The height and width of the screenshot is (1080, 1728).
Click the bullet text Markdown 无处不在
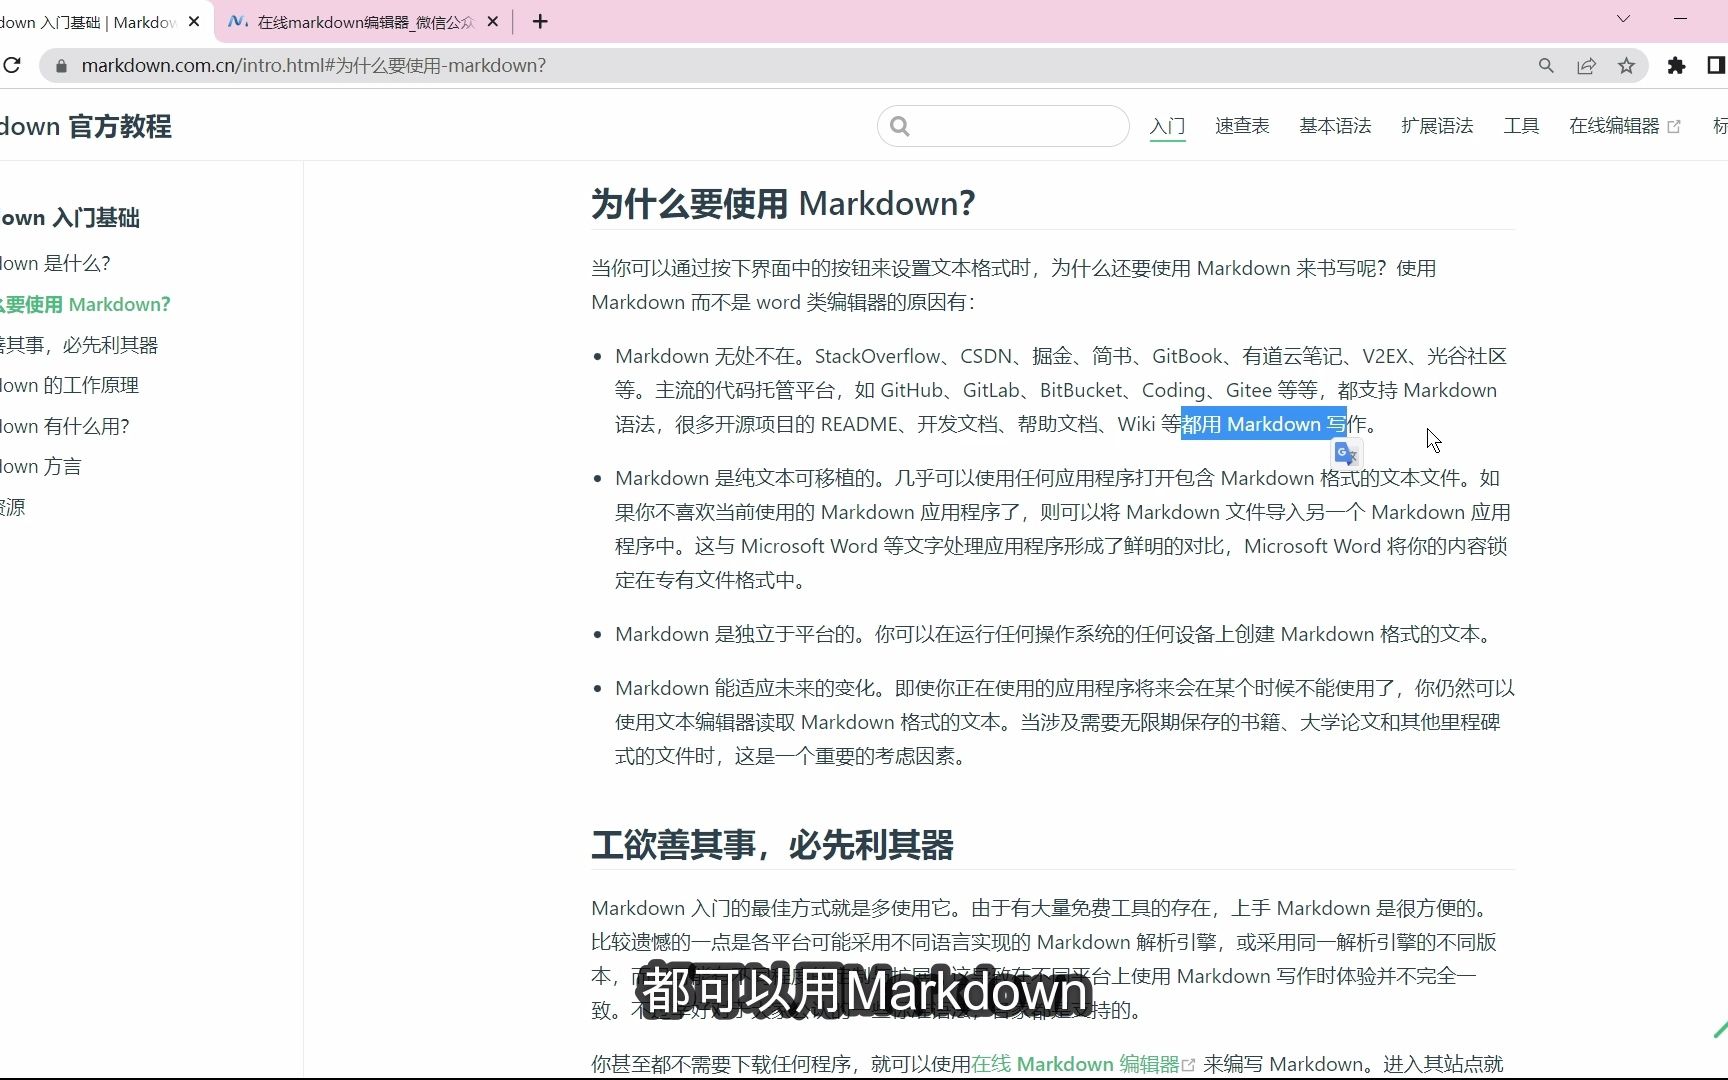[x=705, y=357]
